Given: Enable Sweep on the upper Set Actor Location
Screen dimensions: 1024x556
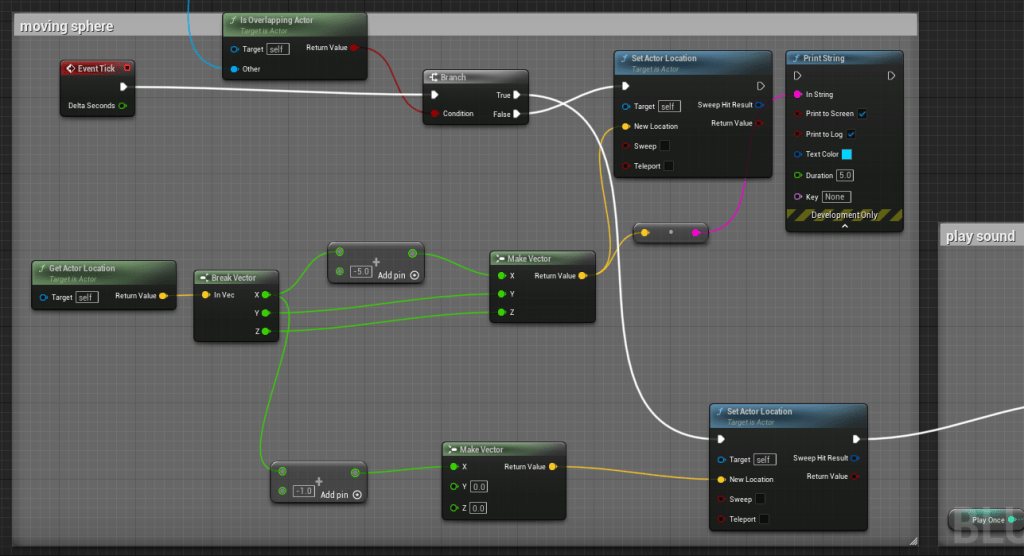Looking at the screenshot, I should (x=665, y=146).
